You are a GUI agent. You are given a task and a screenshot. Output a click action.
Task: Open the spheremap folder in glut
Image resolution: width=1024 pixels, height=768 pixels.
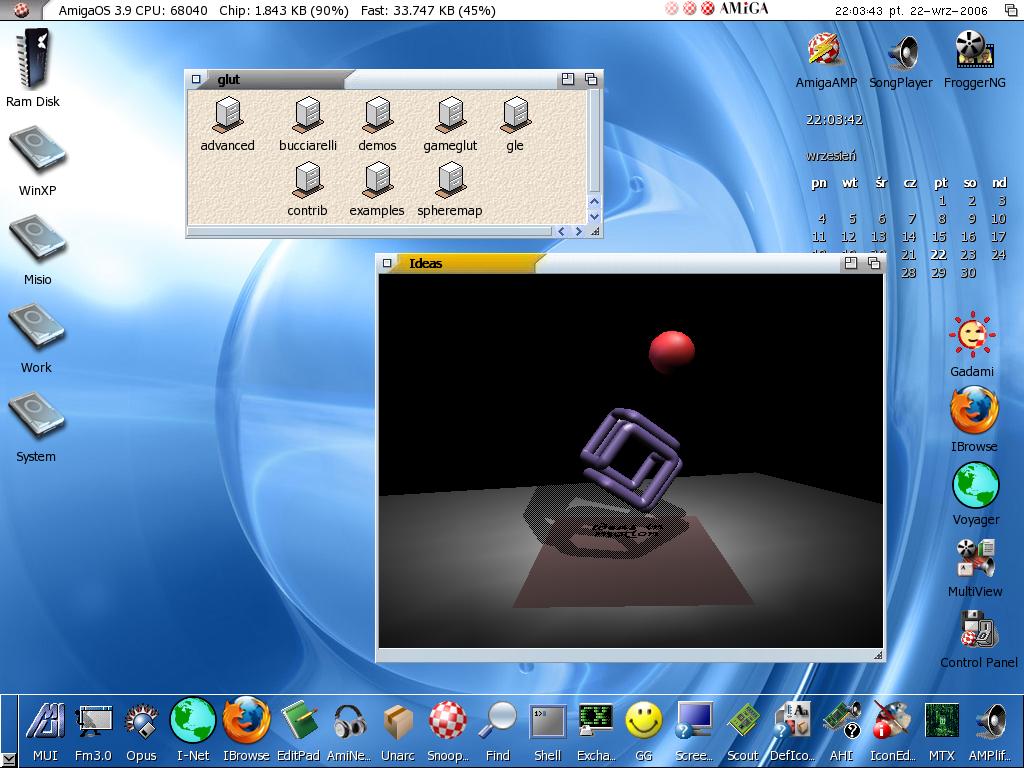451,180
